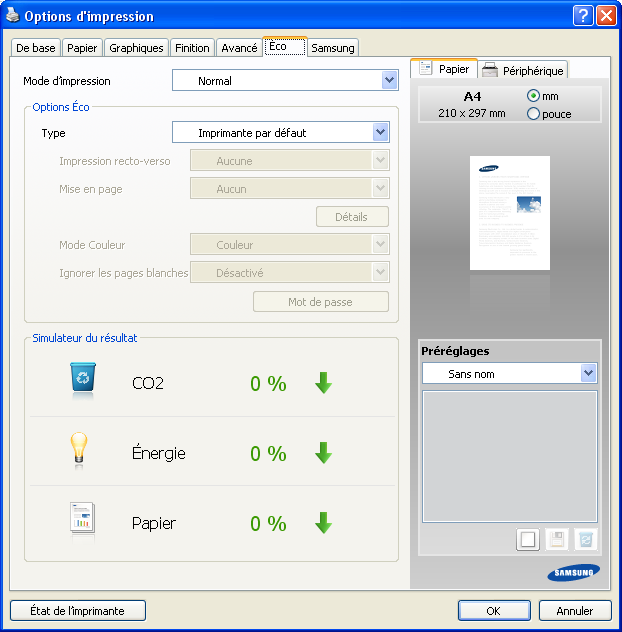The width and height of the screenshot is (622, 632).
Task: Click the Samsung logo
Action: pos(573,572)
